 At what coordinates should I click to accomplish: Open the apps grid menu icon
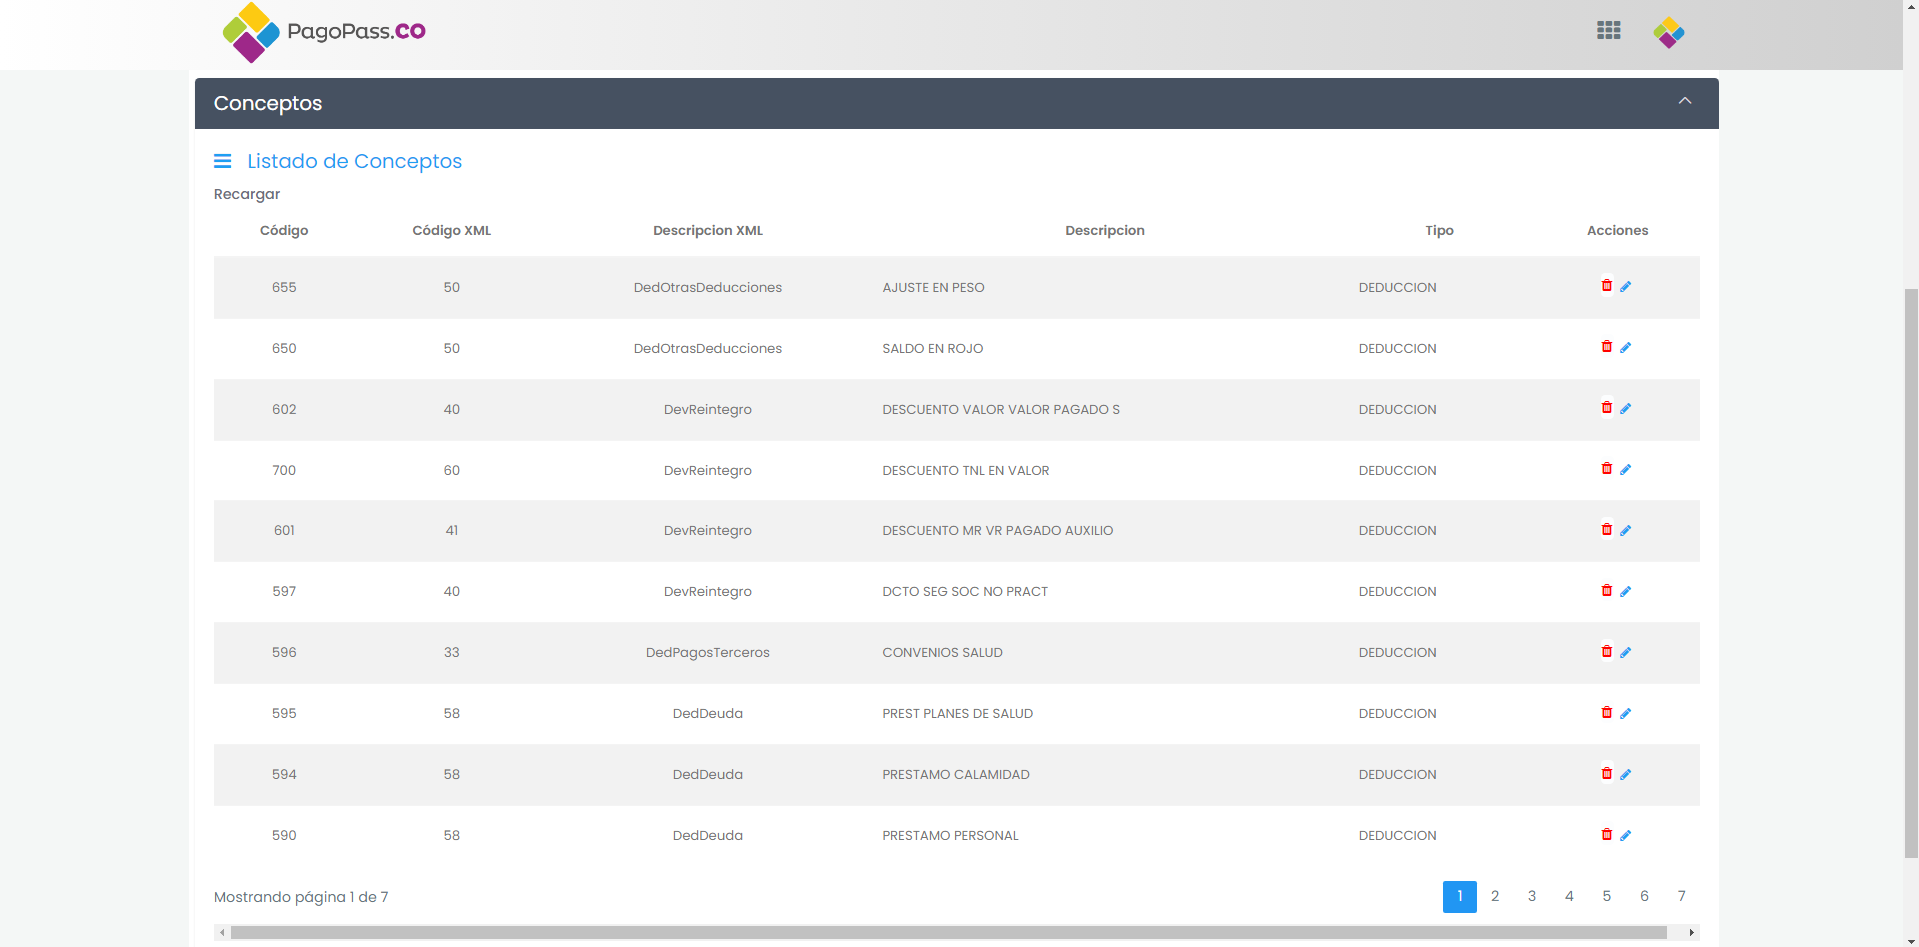pyautogui.click(x=1608, y=31)
